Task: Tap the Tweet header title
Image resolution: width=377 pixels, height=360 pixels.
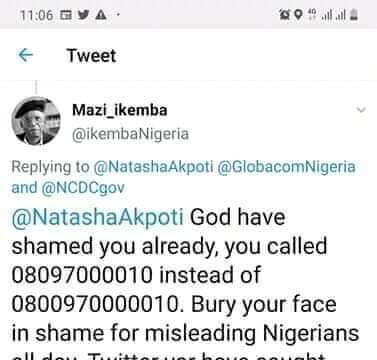Action: click(91, 55)
